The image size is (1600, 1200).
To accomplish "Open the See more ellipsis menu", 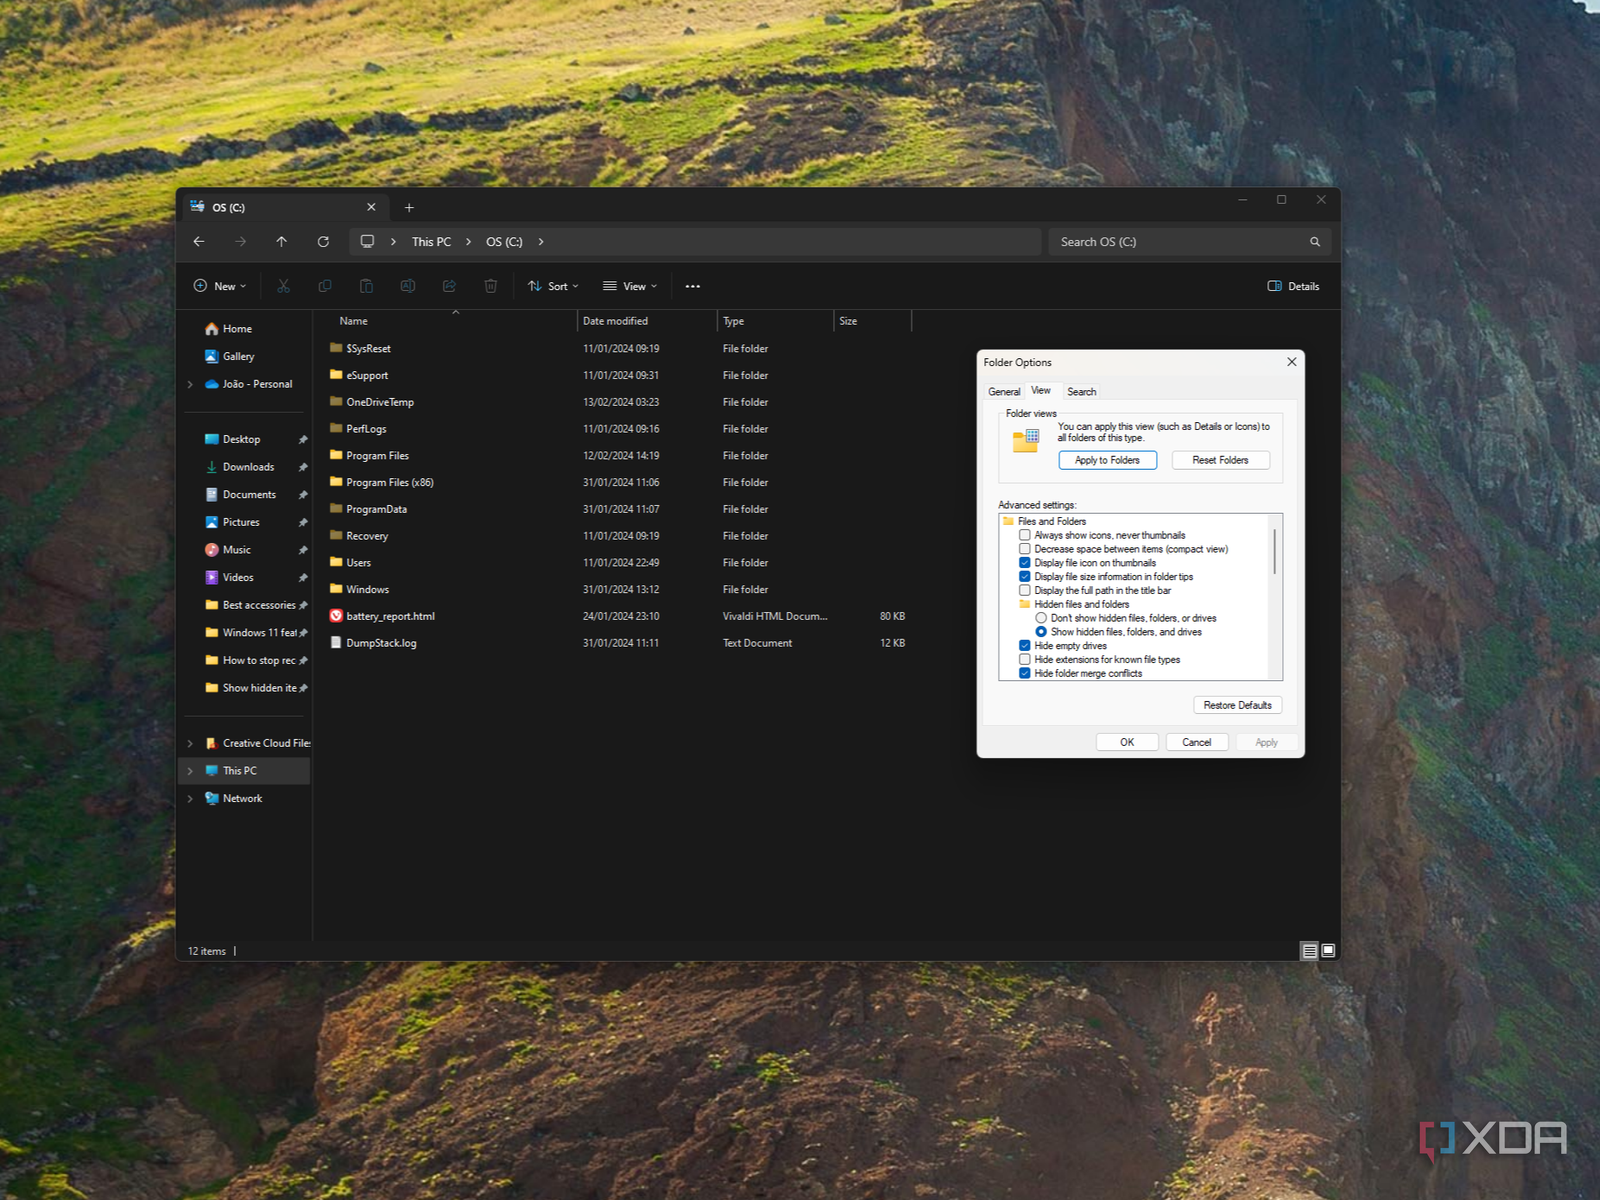I will click(x=692, y=286).
